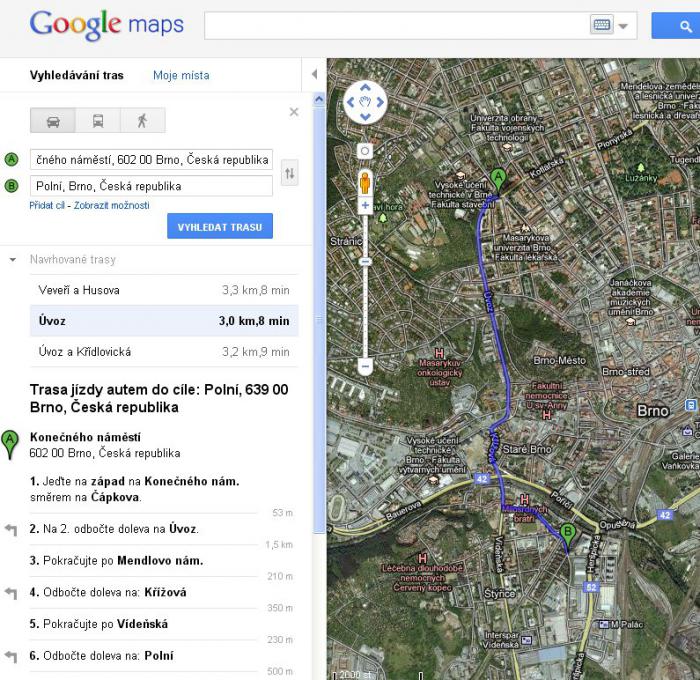Screen dimensions: 700x680
Task: Click the pan control hand icon
Action: 365,101
